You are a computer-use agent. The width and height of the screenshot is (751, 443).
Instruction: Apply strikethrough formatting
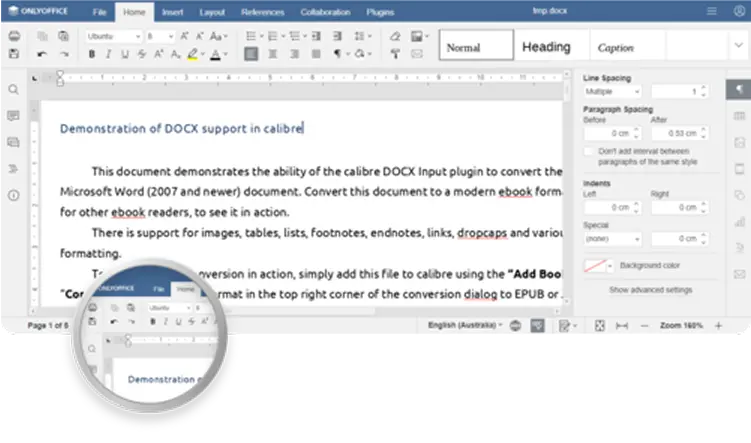(x=142, y=54)
